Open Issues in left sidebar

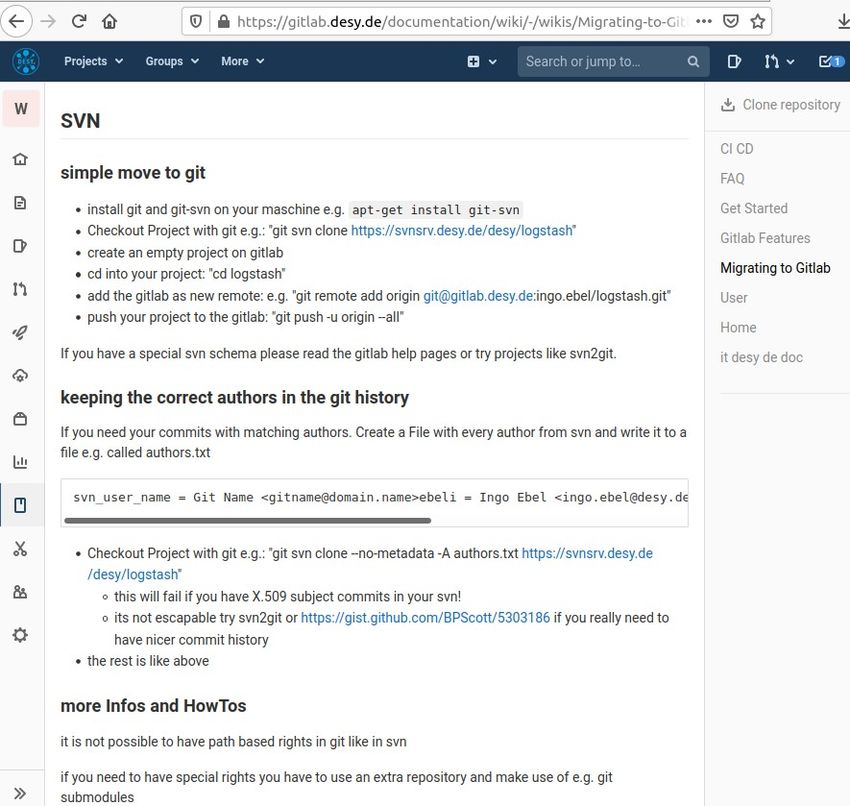click(x=20, y=246)
